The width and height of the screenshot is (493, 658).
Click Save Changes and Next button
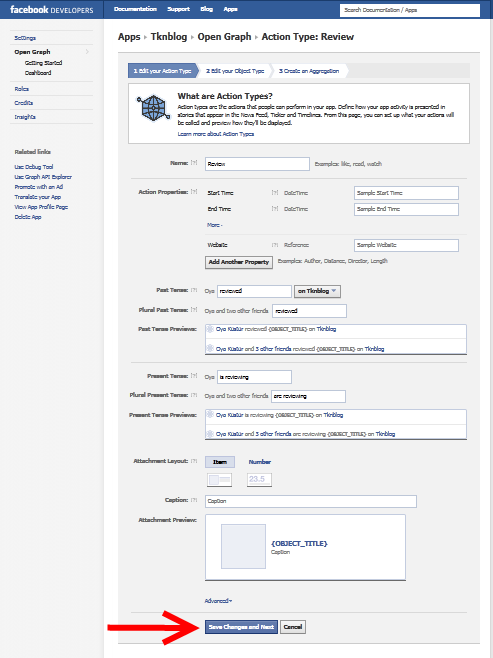click(241, 627)
